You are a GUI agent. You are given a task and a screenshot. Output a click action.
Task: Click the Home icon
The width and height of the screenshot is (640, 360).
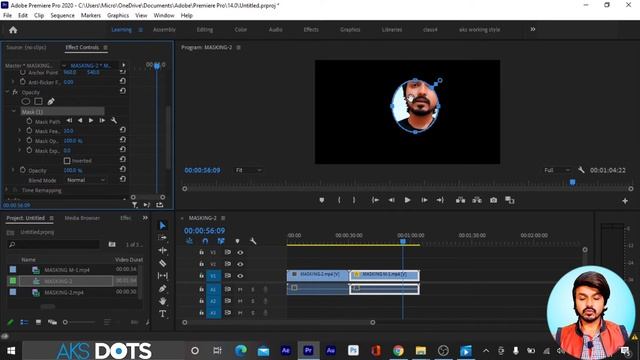tap(13, 30)
